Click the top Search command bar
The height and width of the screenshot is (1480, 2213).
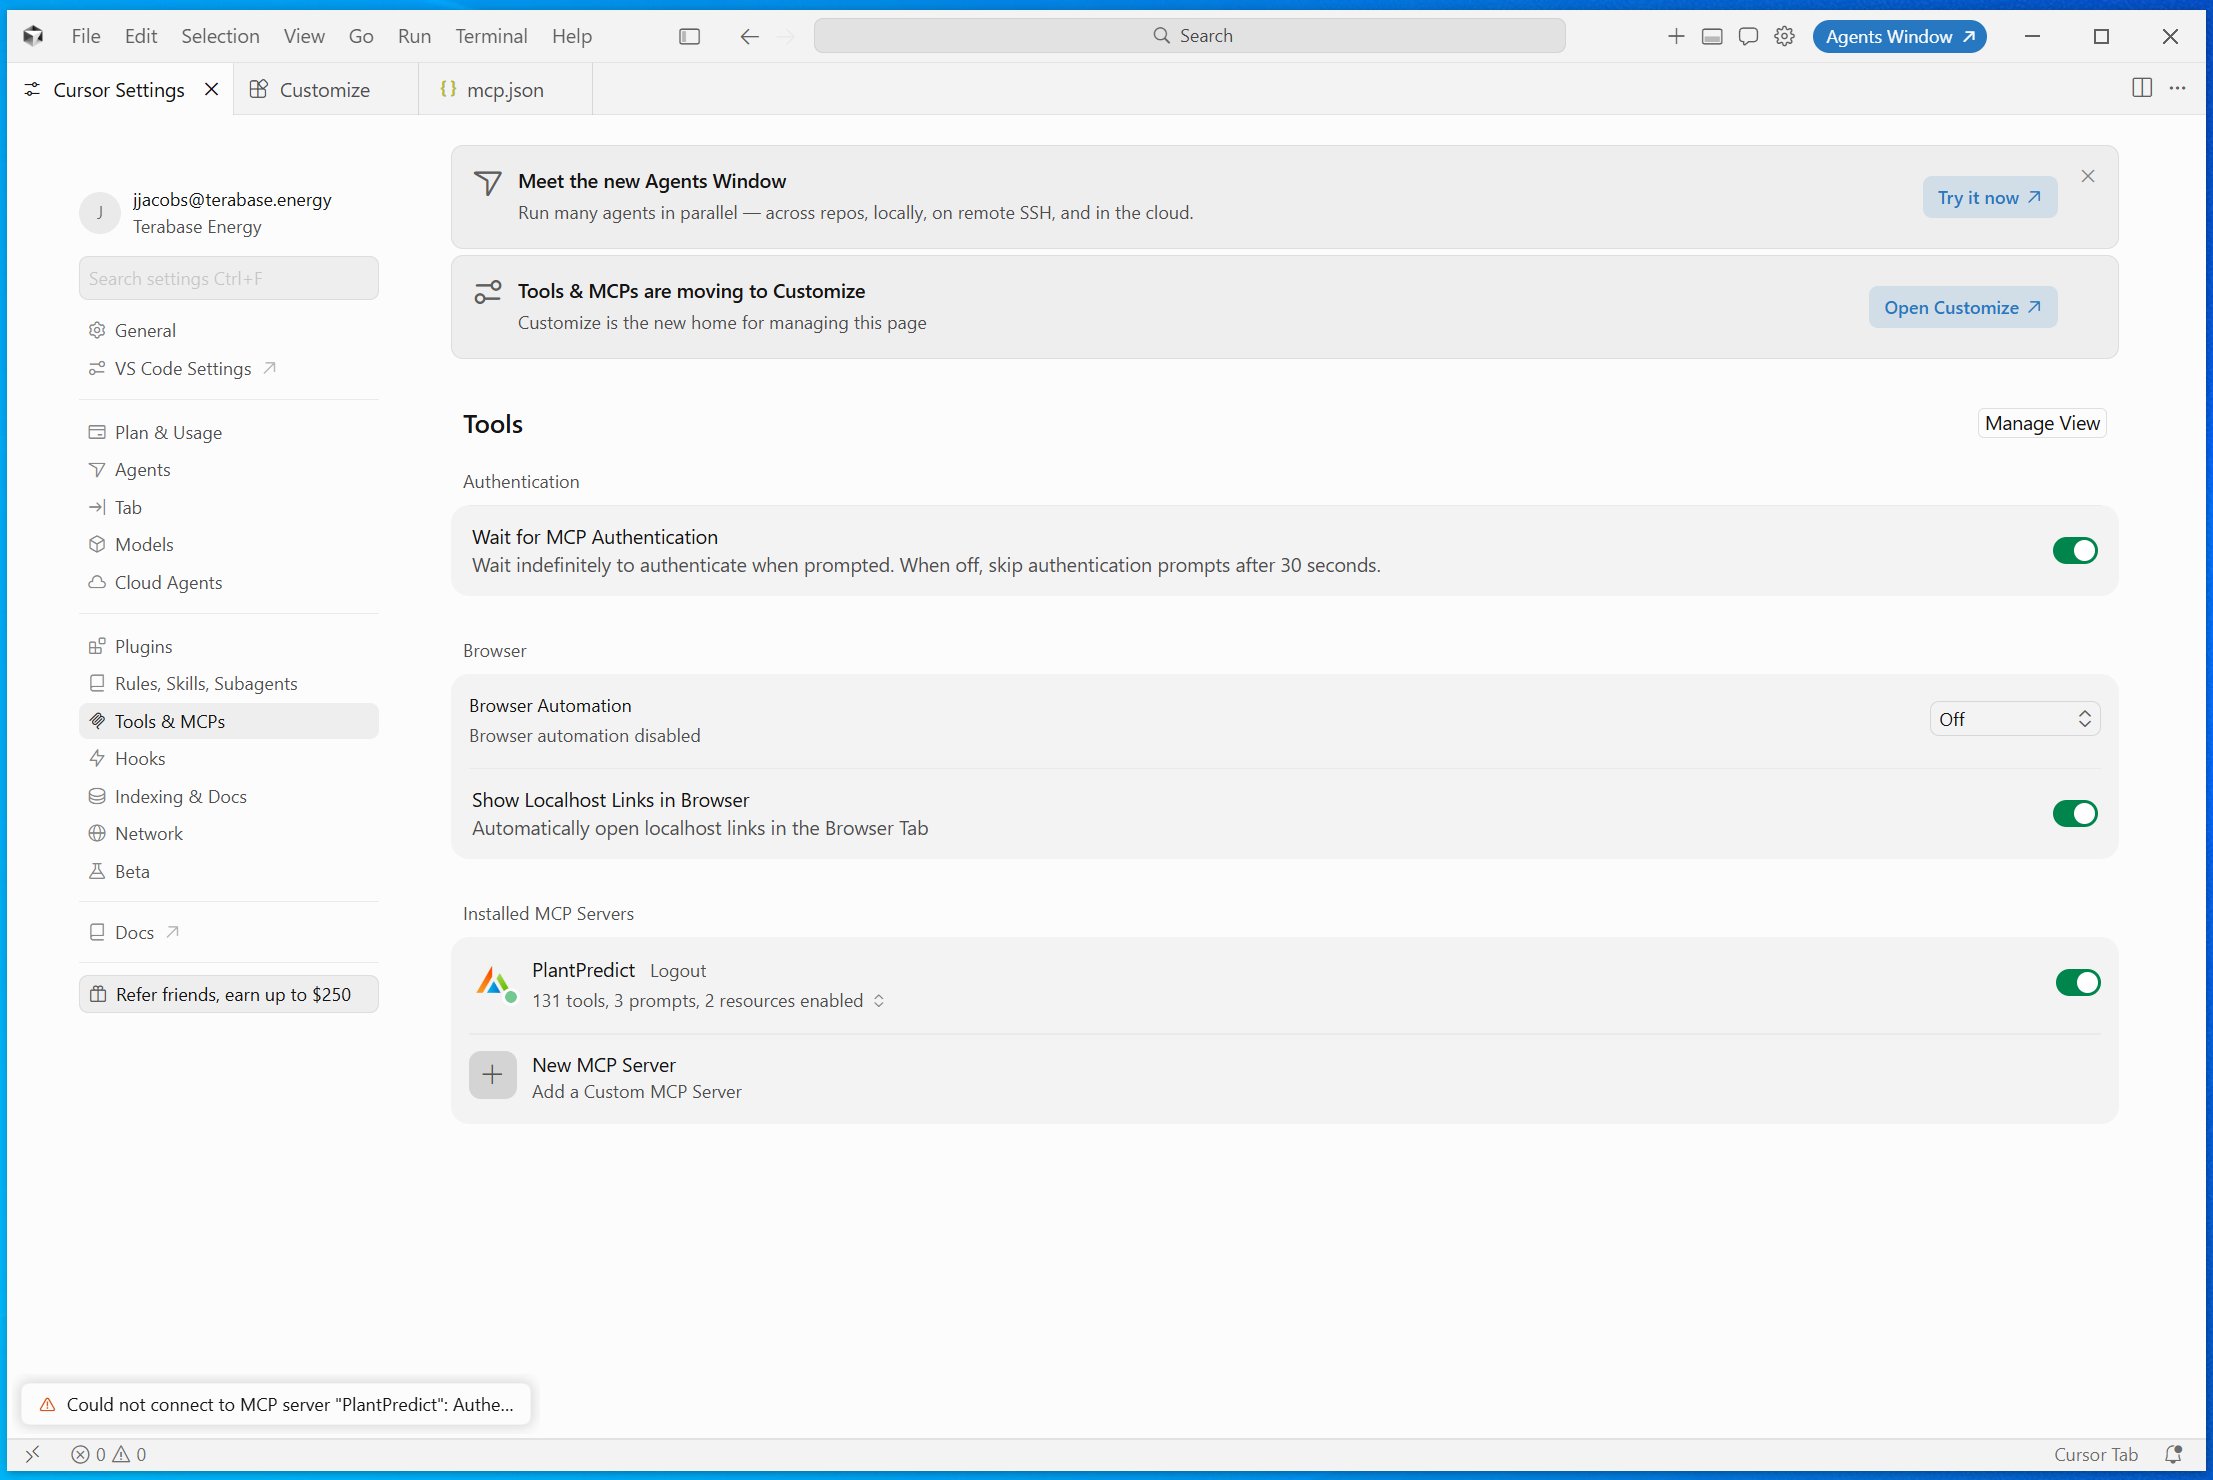pos(1190,36)
